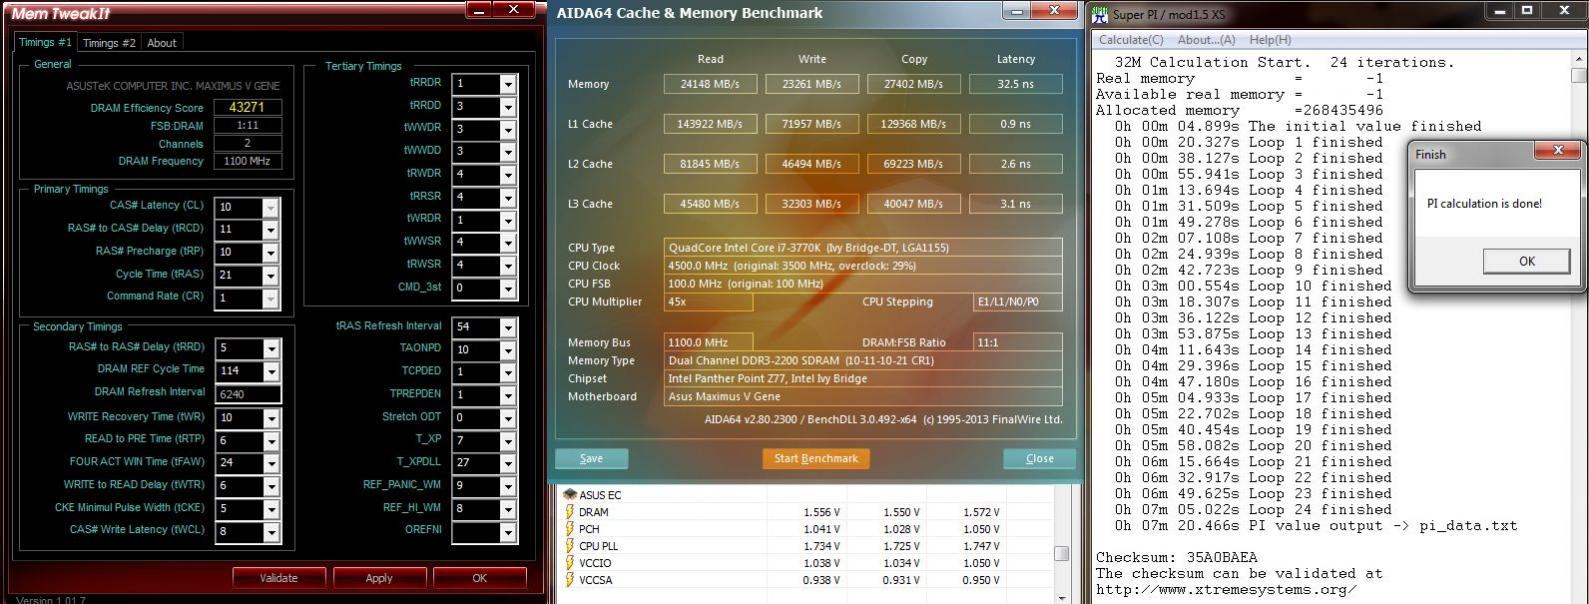This screenshot has height=604, width=1589.
Task: Click the DRAM:FSB Ratio 11:1 field
Action: (x=1017, y=342)
